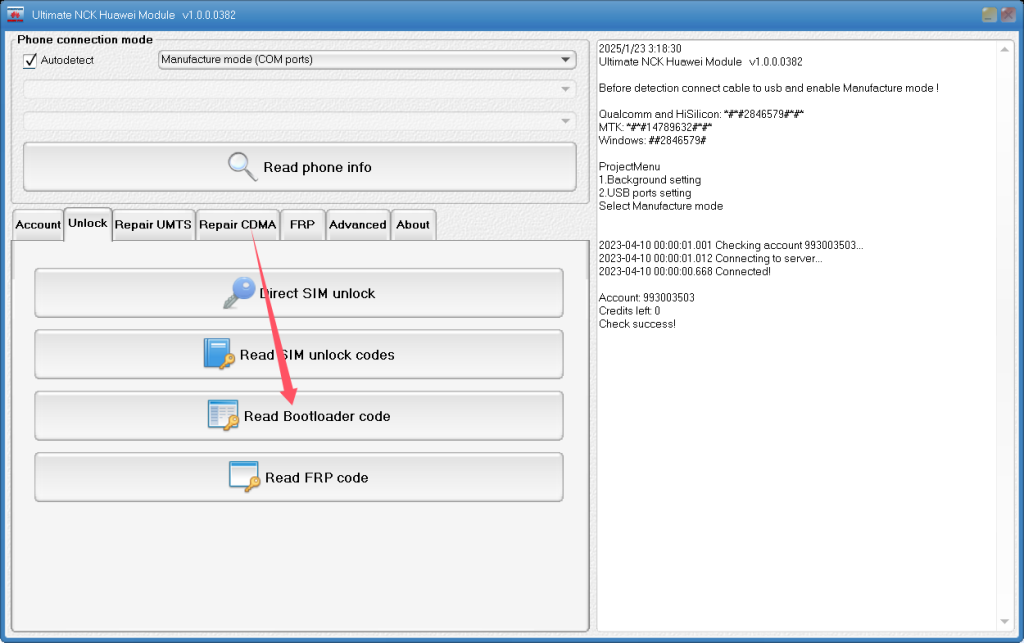The image size is (1024, 643).
Task: Minimize the Ultimate NCK Huawei Module window
Action: 989,14
